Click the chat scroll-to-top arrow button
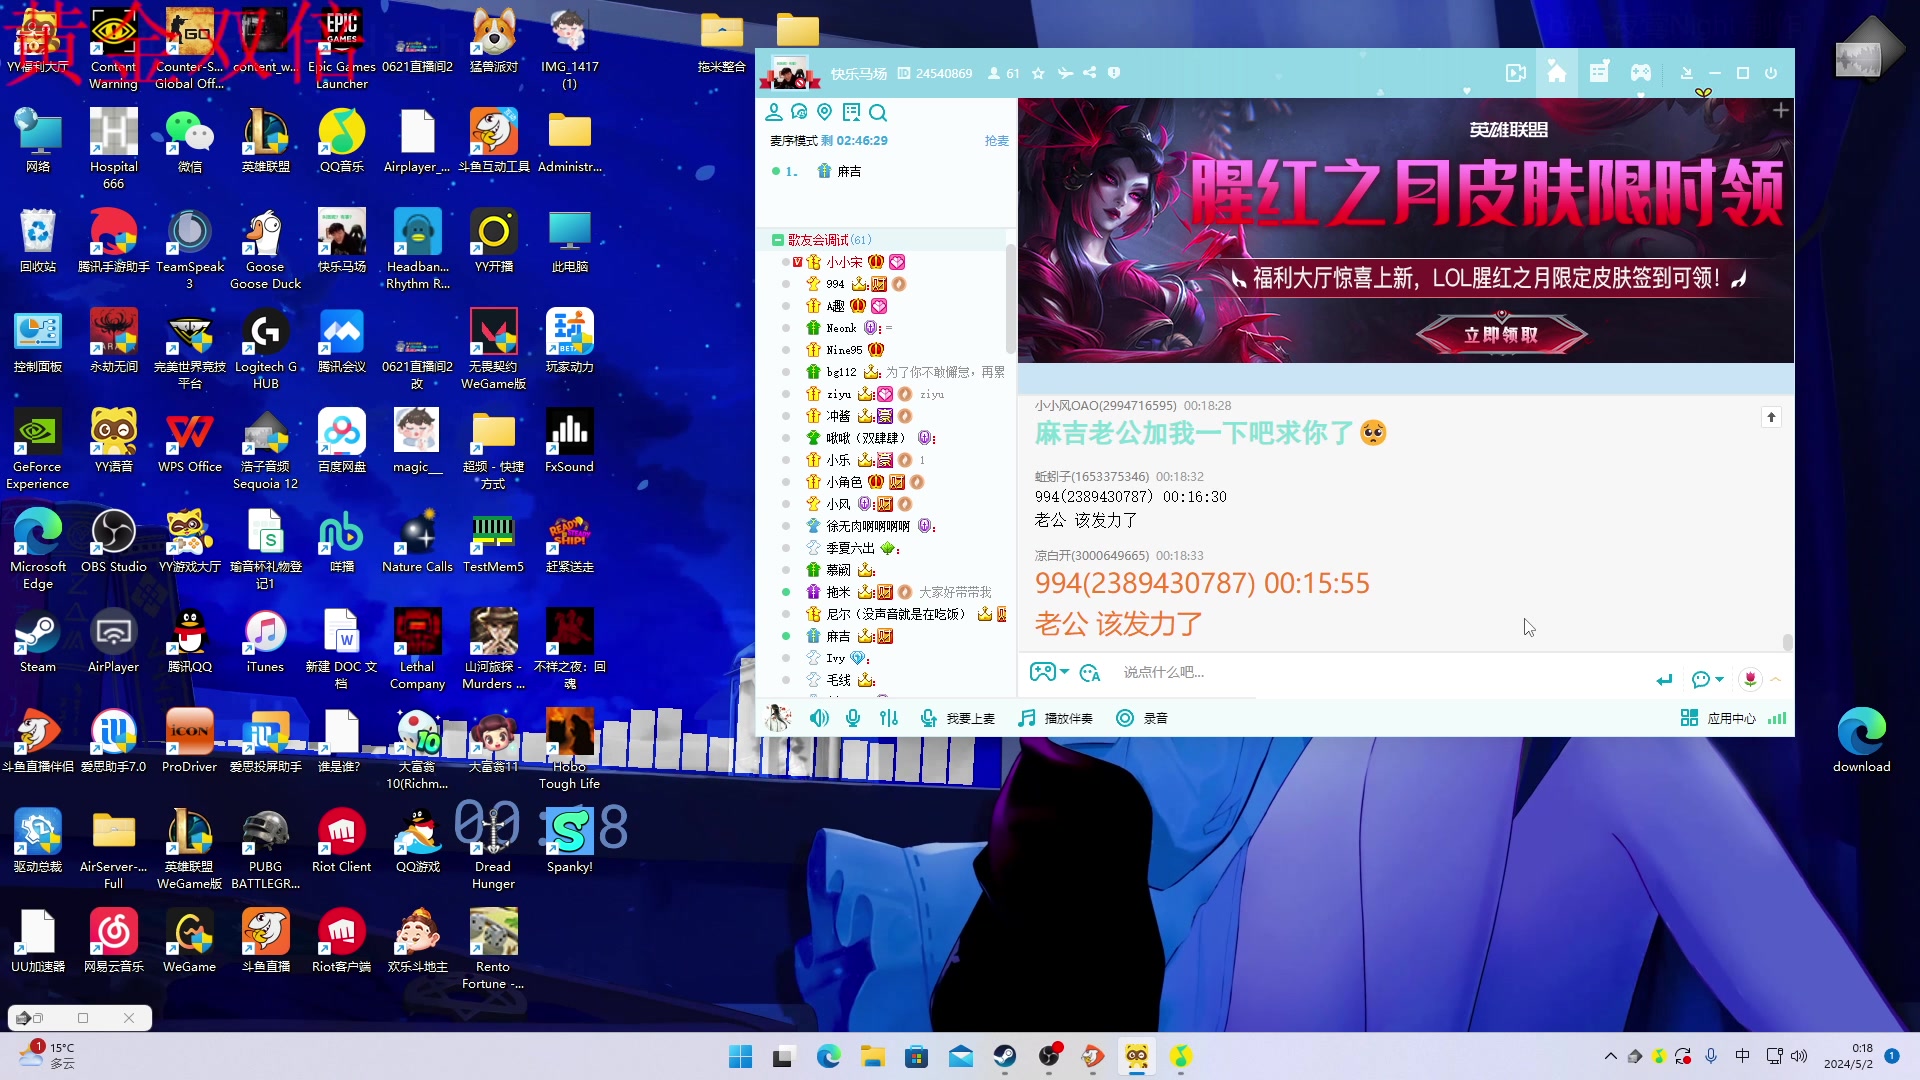Screen dimensions: 1920x1080 [1771, 417]
